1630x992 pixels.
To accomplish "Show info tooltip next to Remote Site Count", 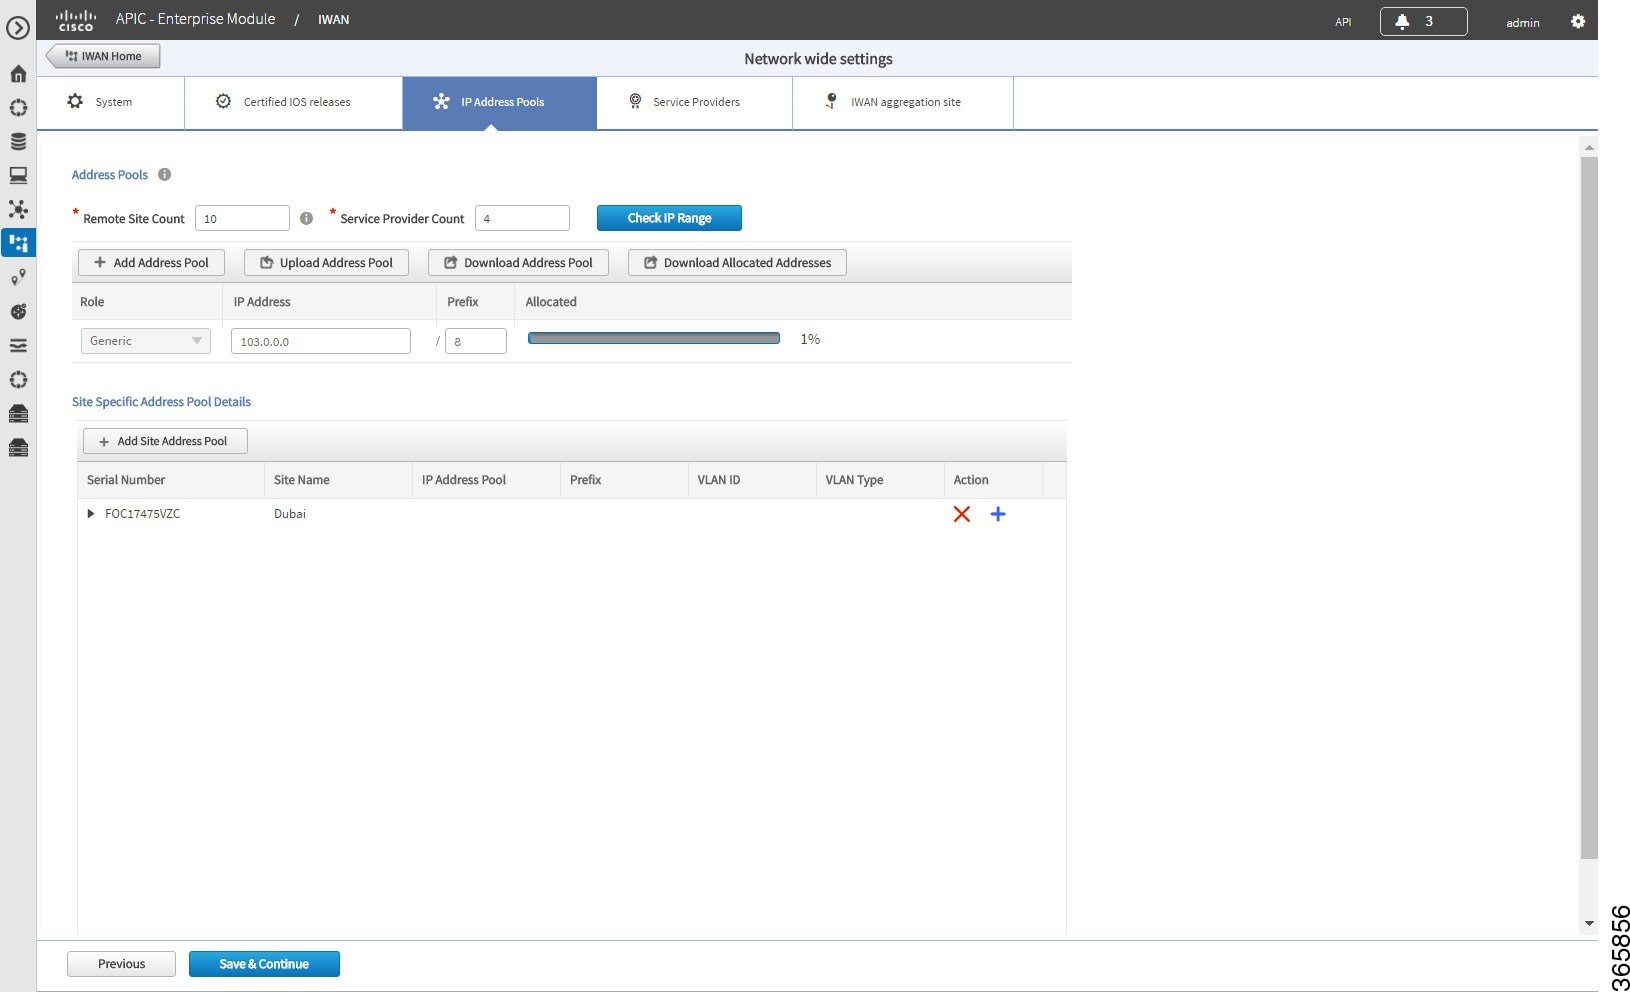I will [x=306, y=218].
